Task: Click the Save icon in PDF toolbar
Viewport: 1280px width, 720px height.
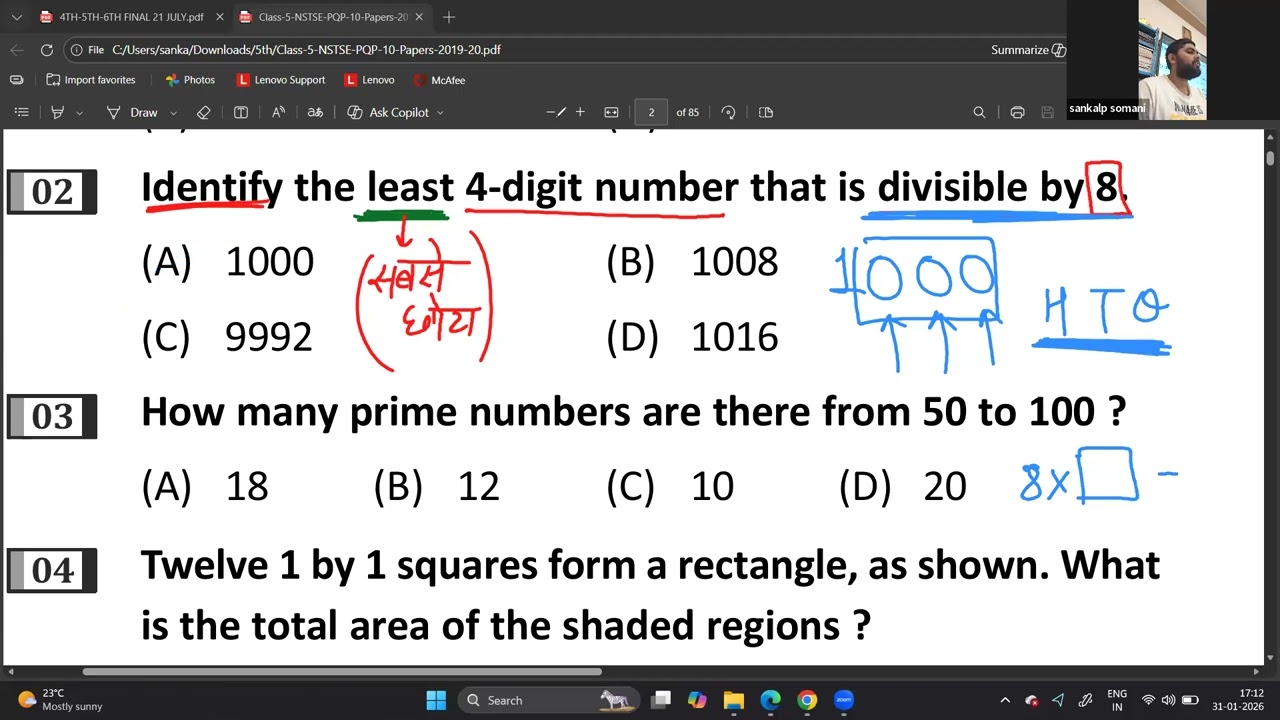Action: point(1048,112)
